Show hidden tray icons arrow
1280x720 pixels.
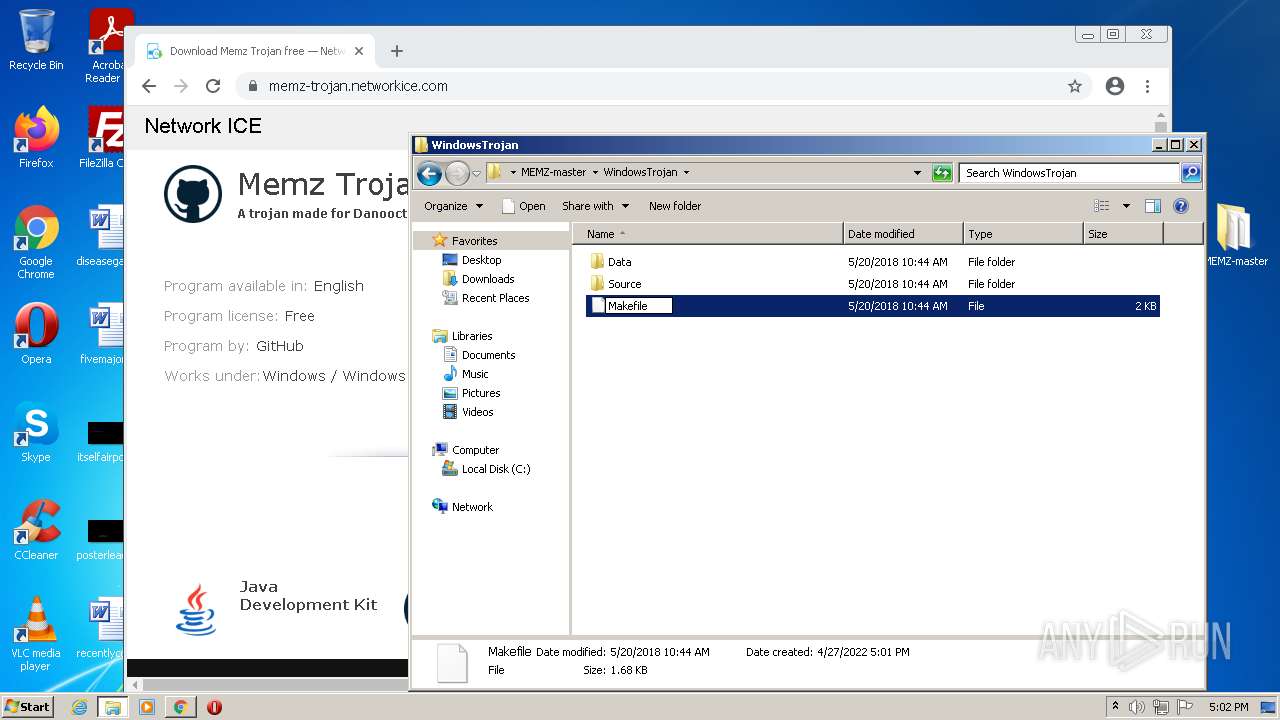click(x=1115, y=707)
